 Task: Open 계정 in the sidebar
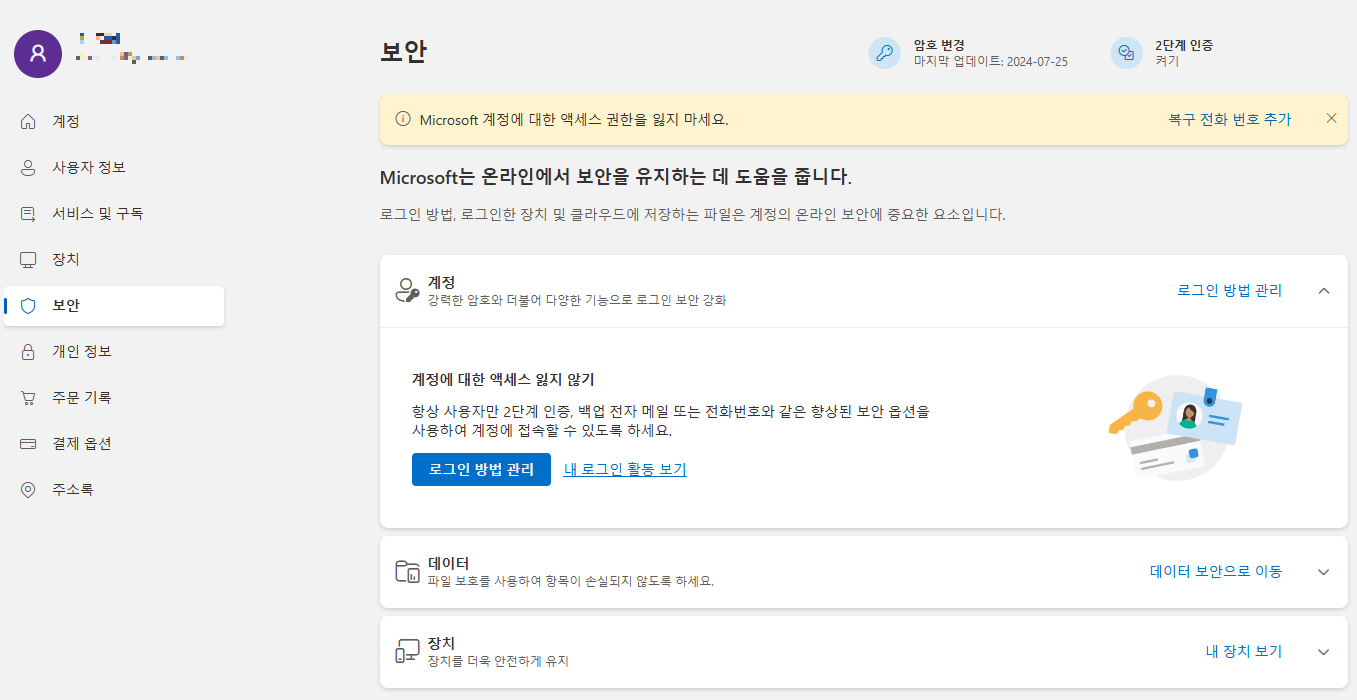(x=114, y=122)
